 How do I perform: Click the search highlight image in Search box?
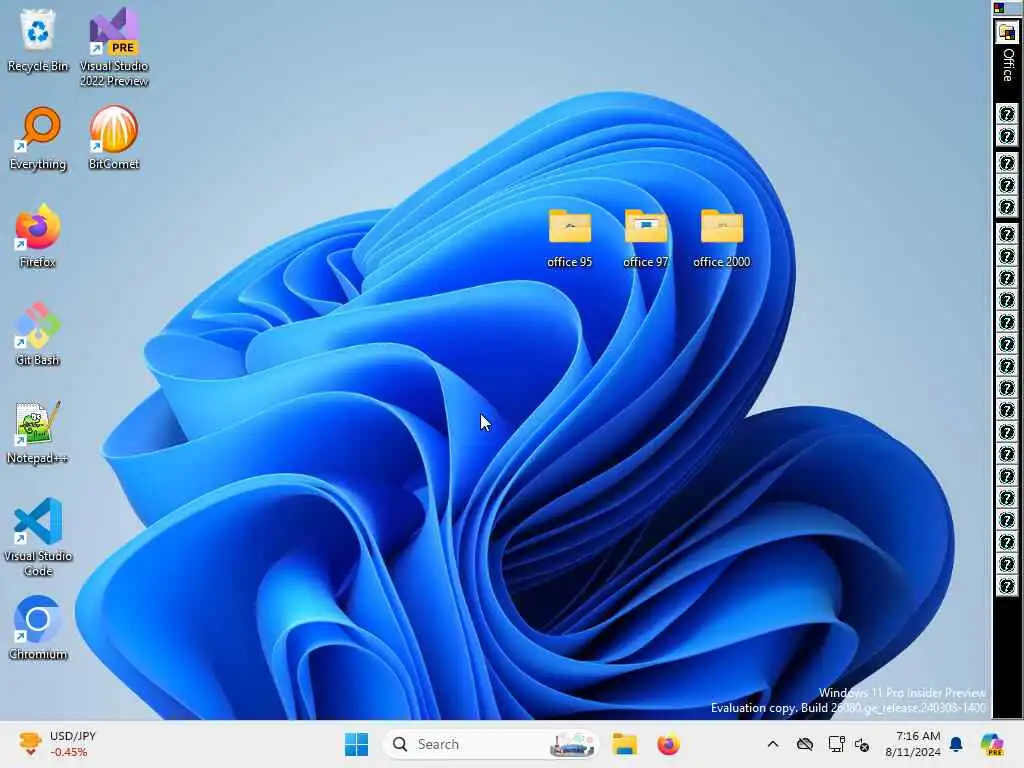tap(572, 744)
